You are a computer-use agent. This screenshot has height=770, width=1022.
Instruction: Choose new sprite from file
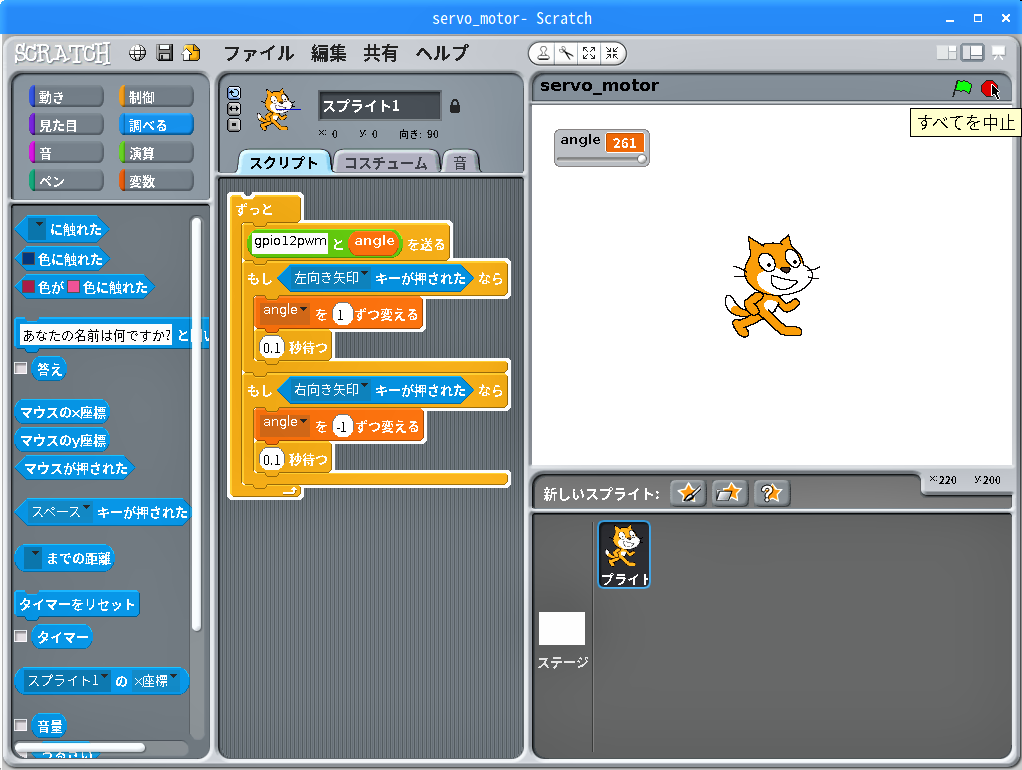[729, 493]
